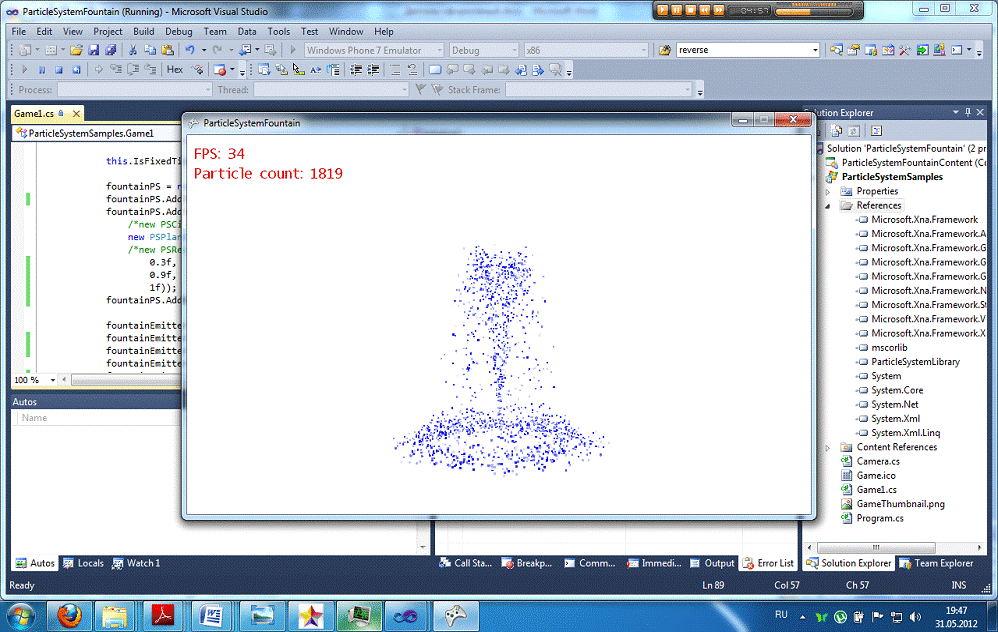Viewport: 998px width, 632px height.
Task: Click the Windows Start button
Action: [x=21, y=617]
